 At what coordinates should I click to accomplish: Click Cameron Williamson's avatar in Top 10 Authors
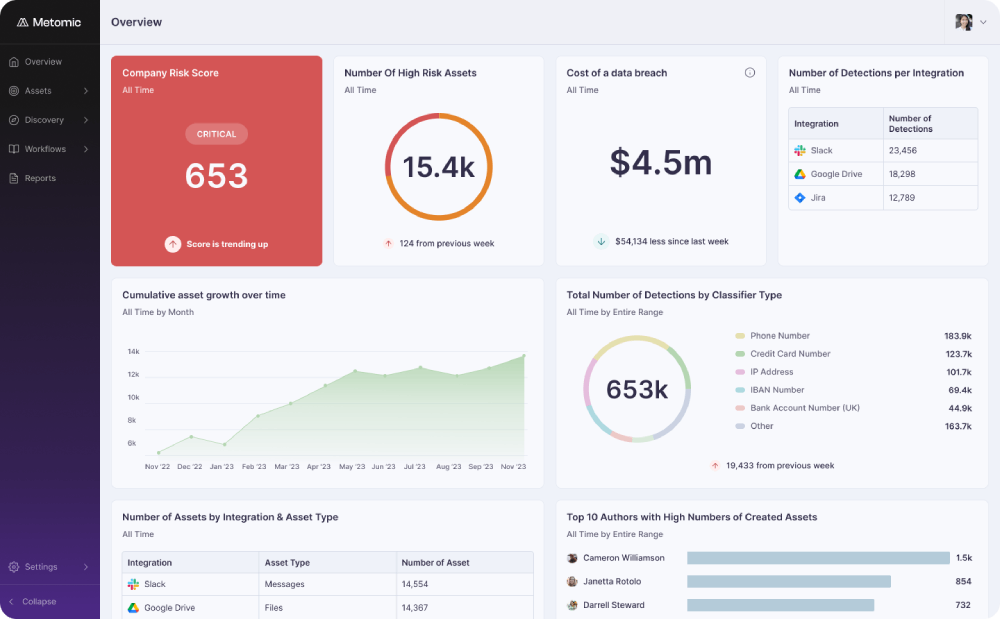[572, 558]
